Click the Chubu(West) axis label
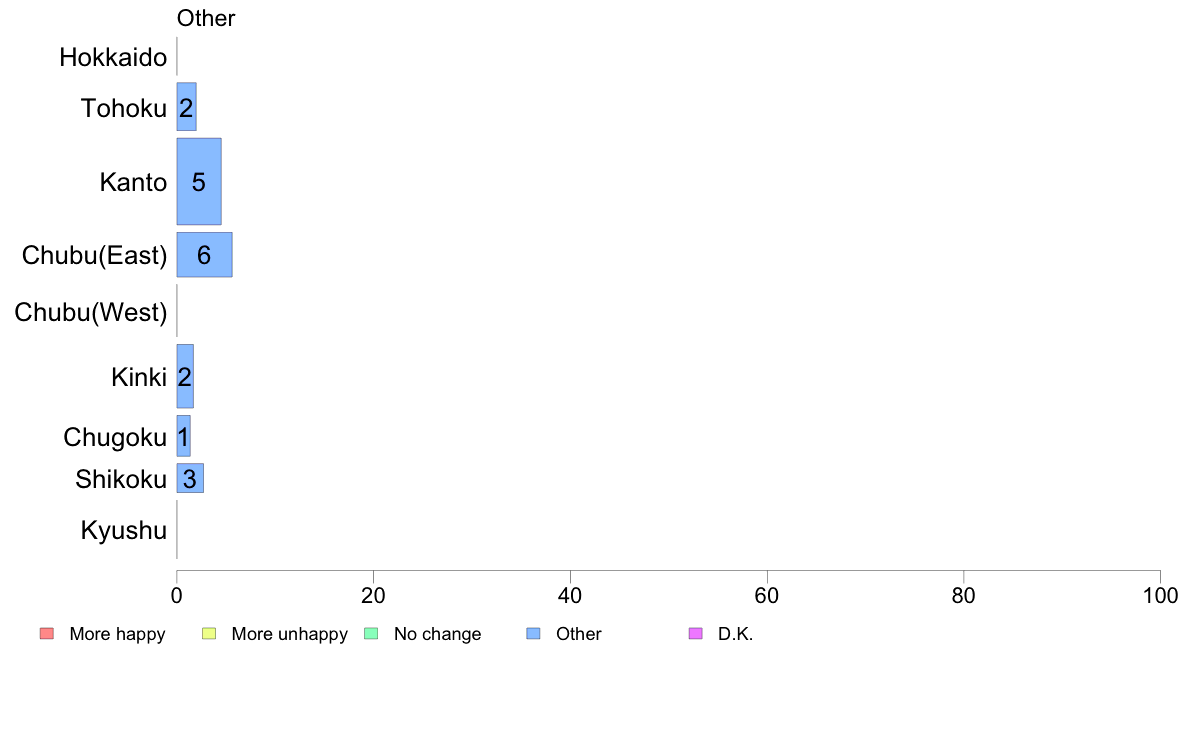The image size is (1188, 736). coord(91,312)
